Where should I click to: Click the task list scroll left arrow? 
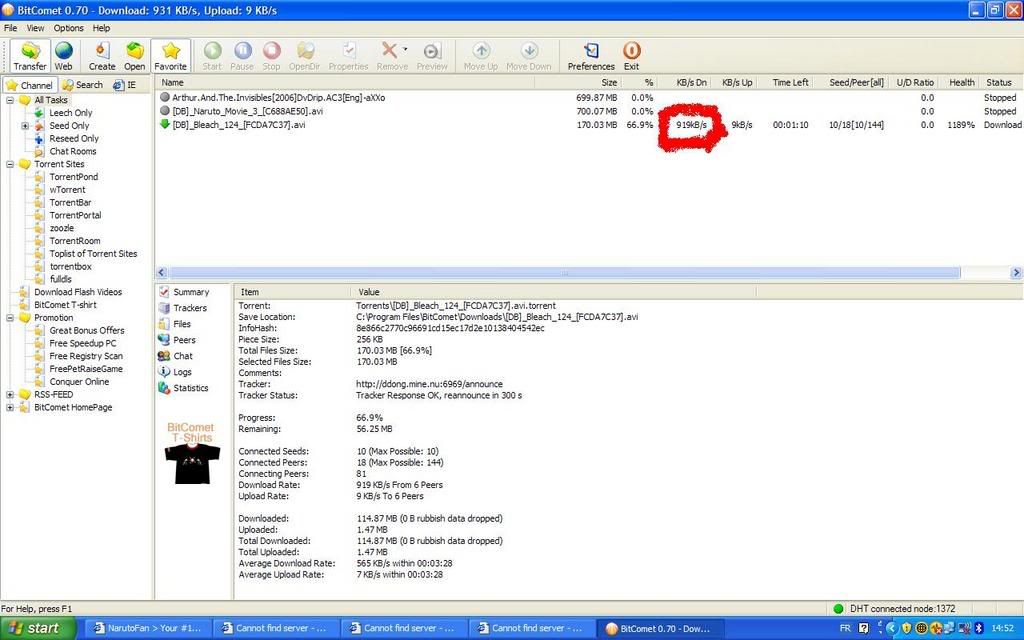(162, 272)
